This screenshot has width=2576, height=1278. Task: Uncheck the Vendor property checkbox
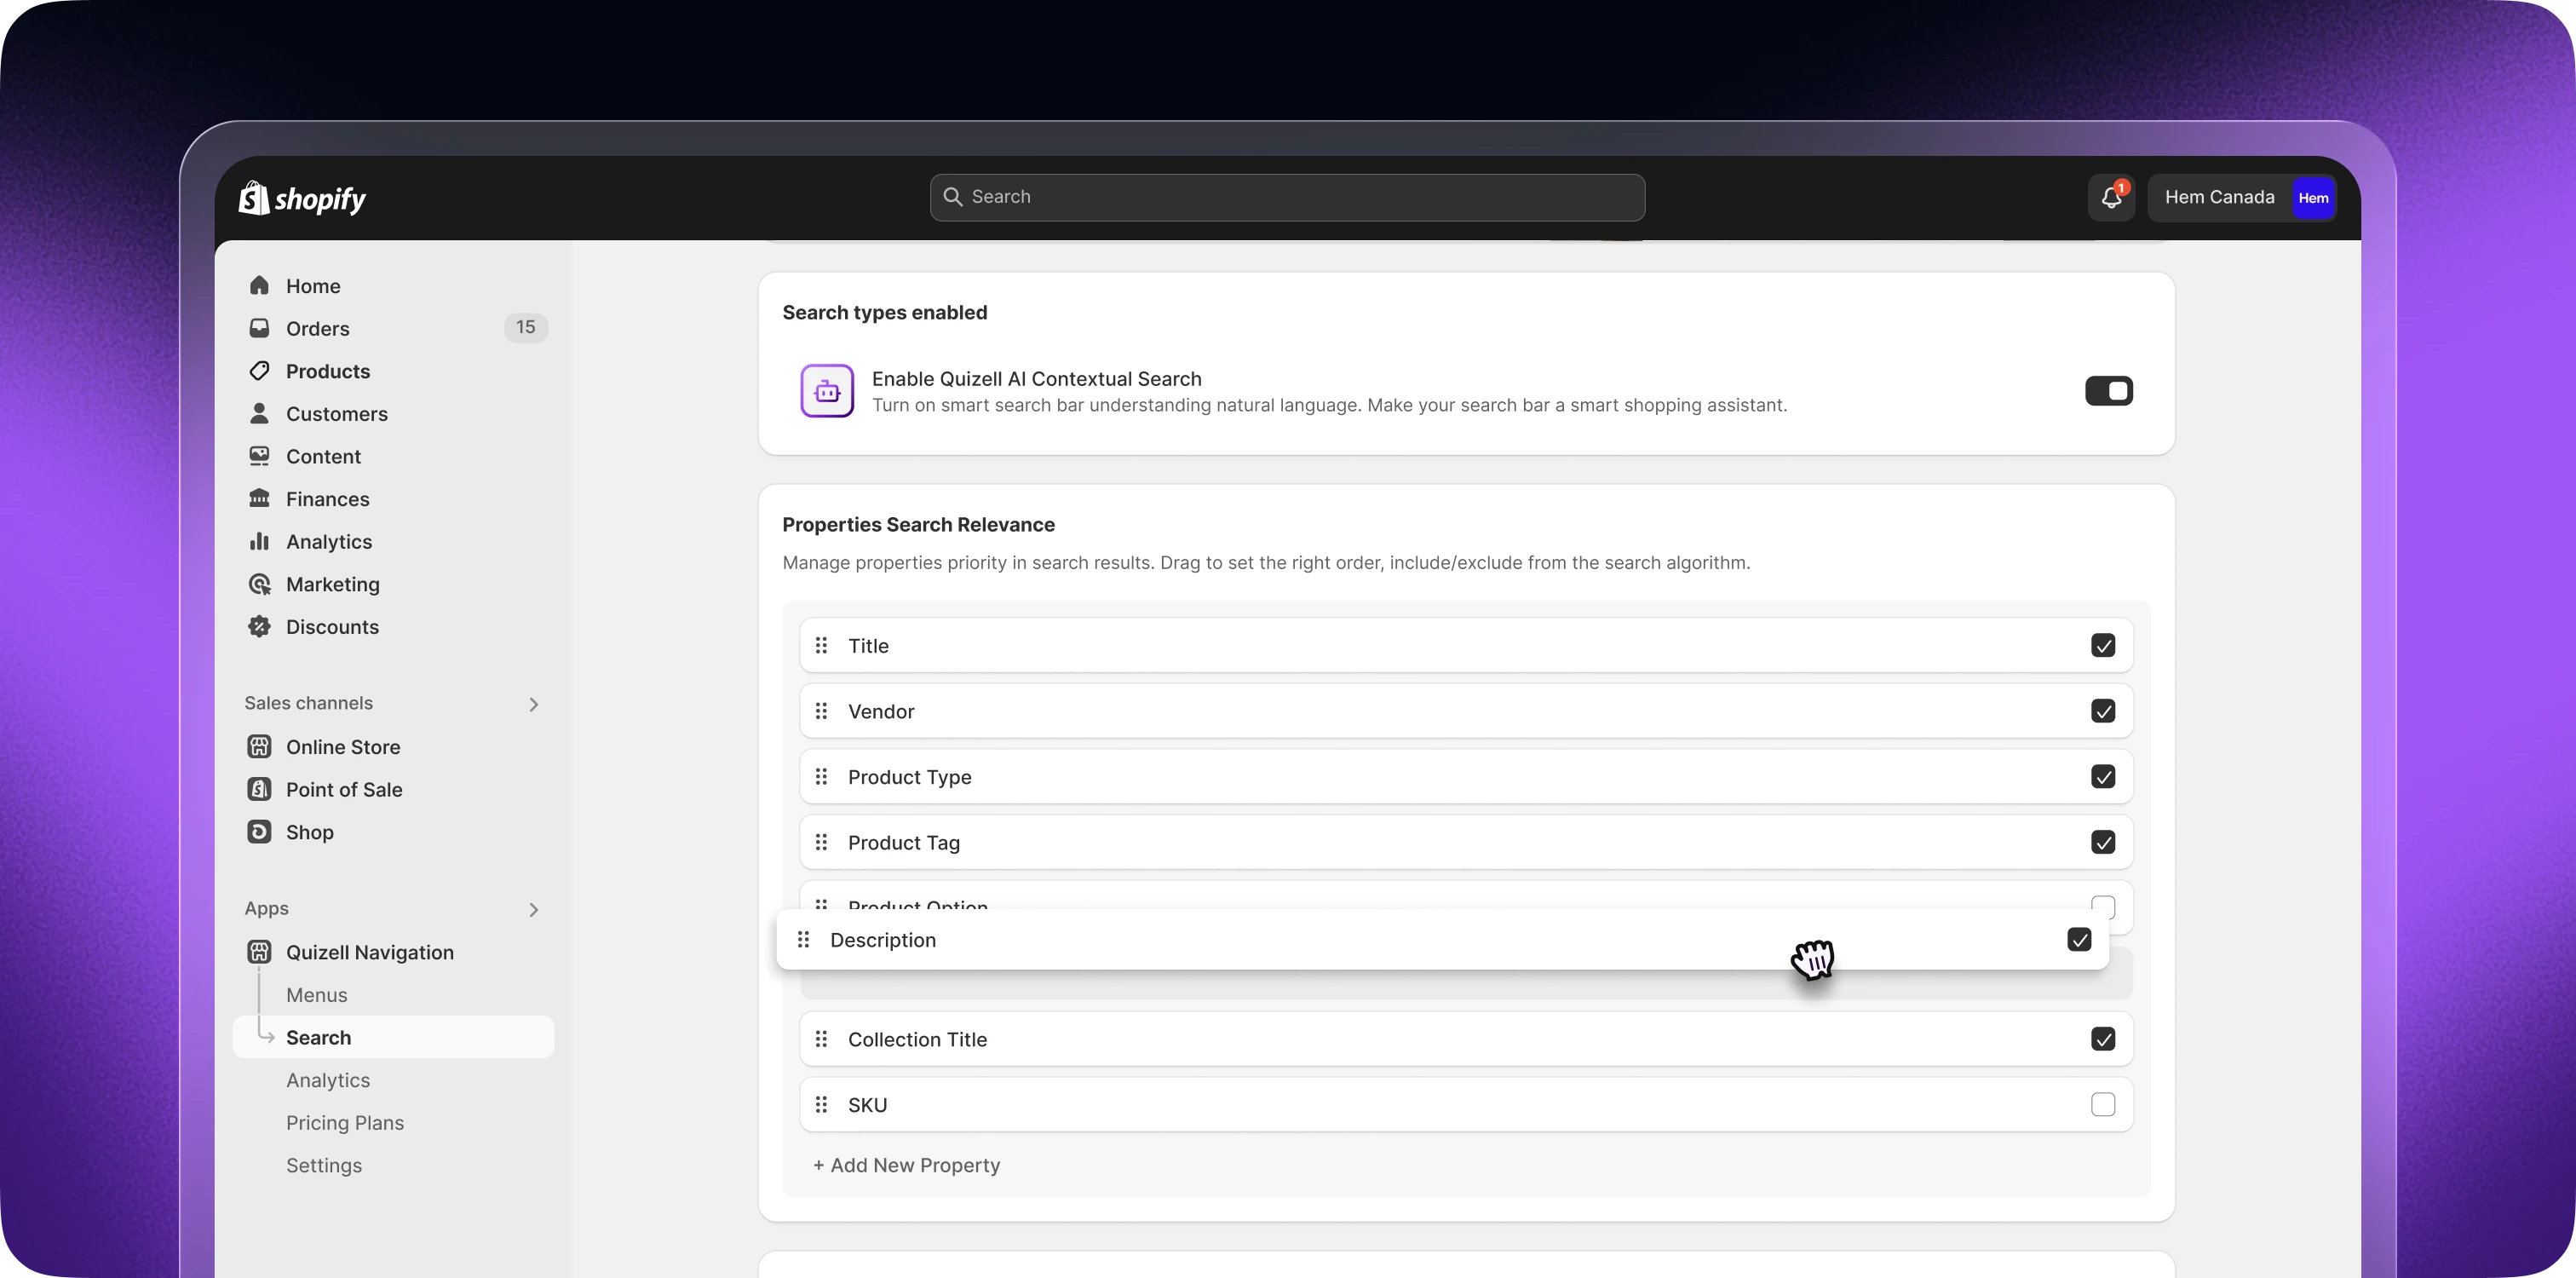click(x=2102, y=711)
